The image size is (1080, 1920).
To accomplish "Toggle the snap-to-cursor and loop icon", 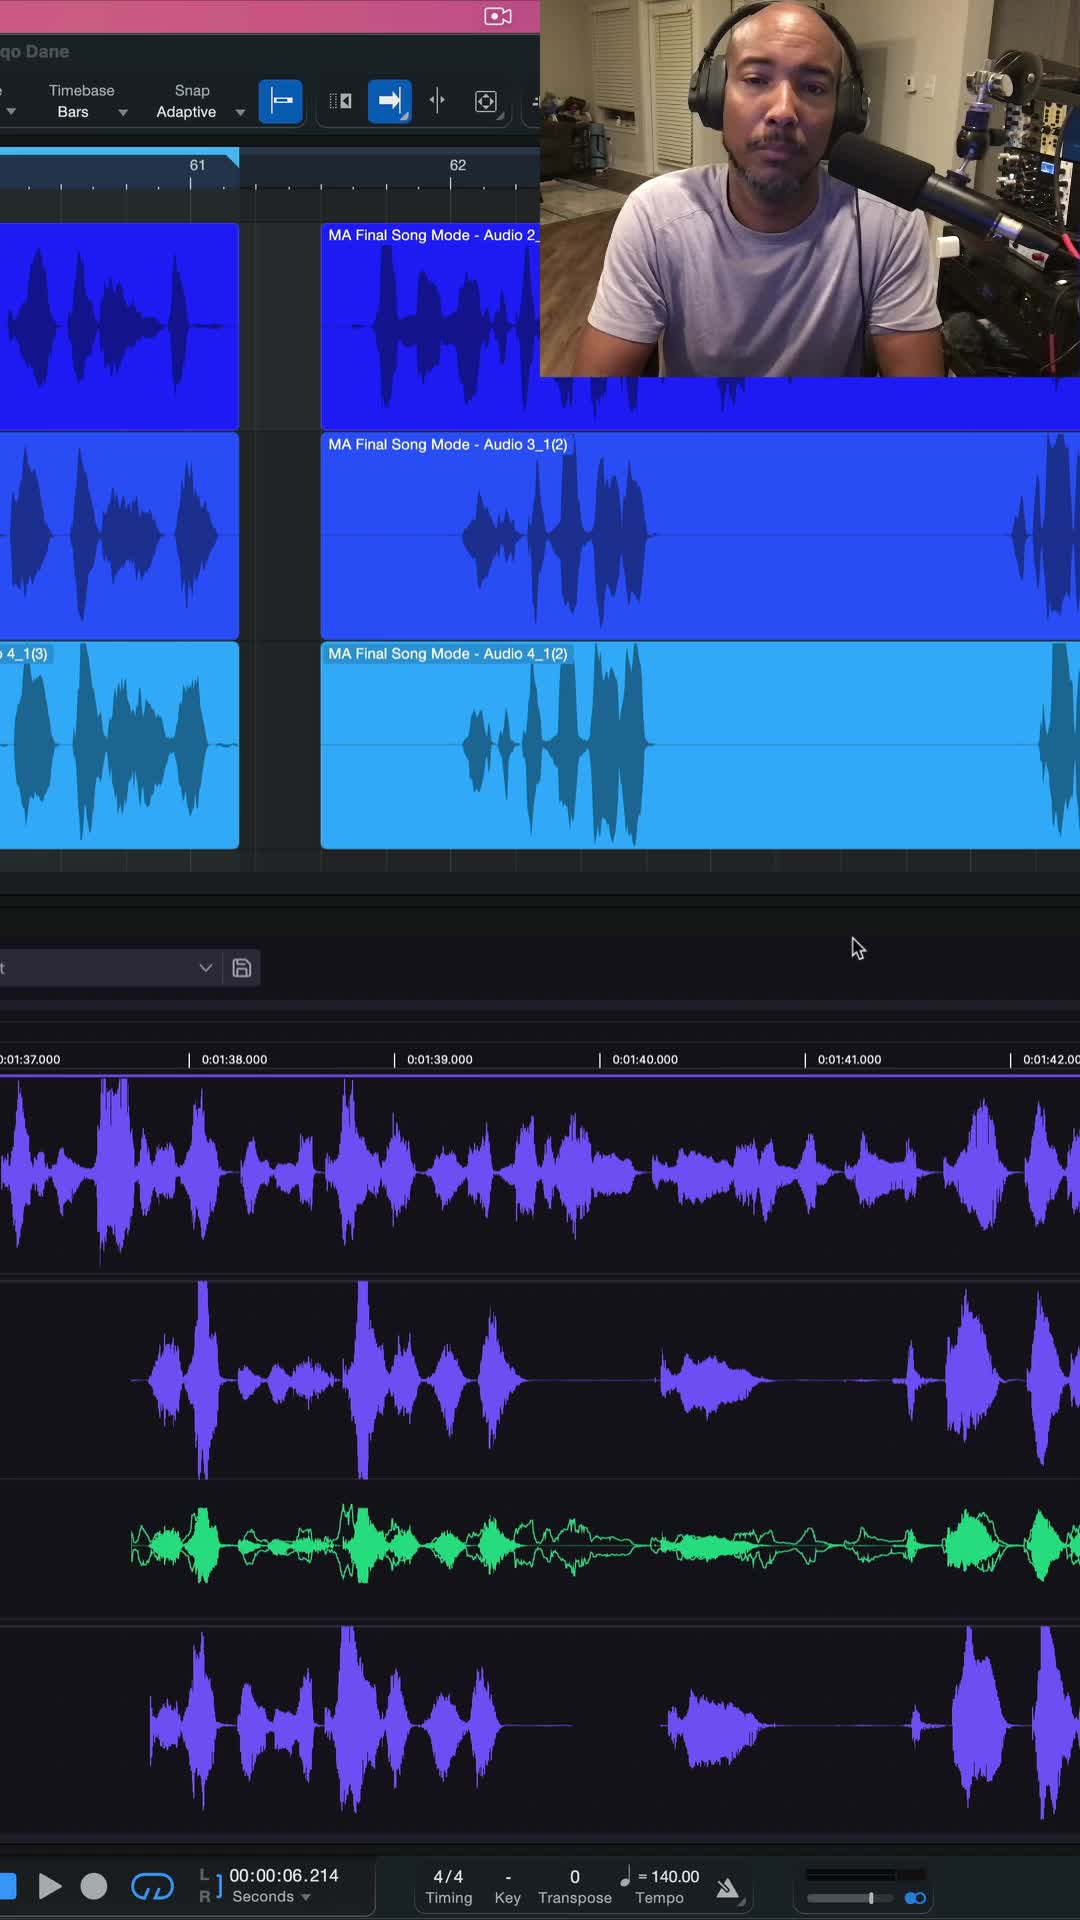I will [340, 101].
